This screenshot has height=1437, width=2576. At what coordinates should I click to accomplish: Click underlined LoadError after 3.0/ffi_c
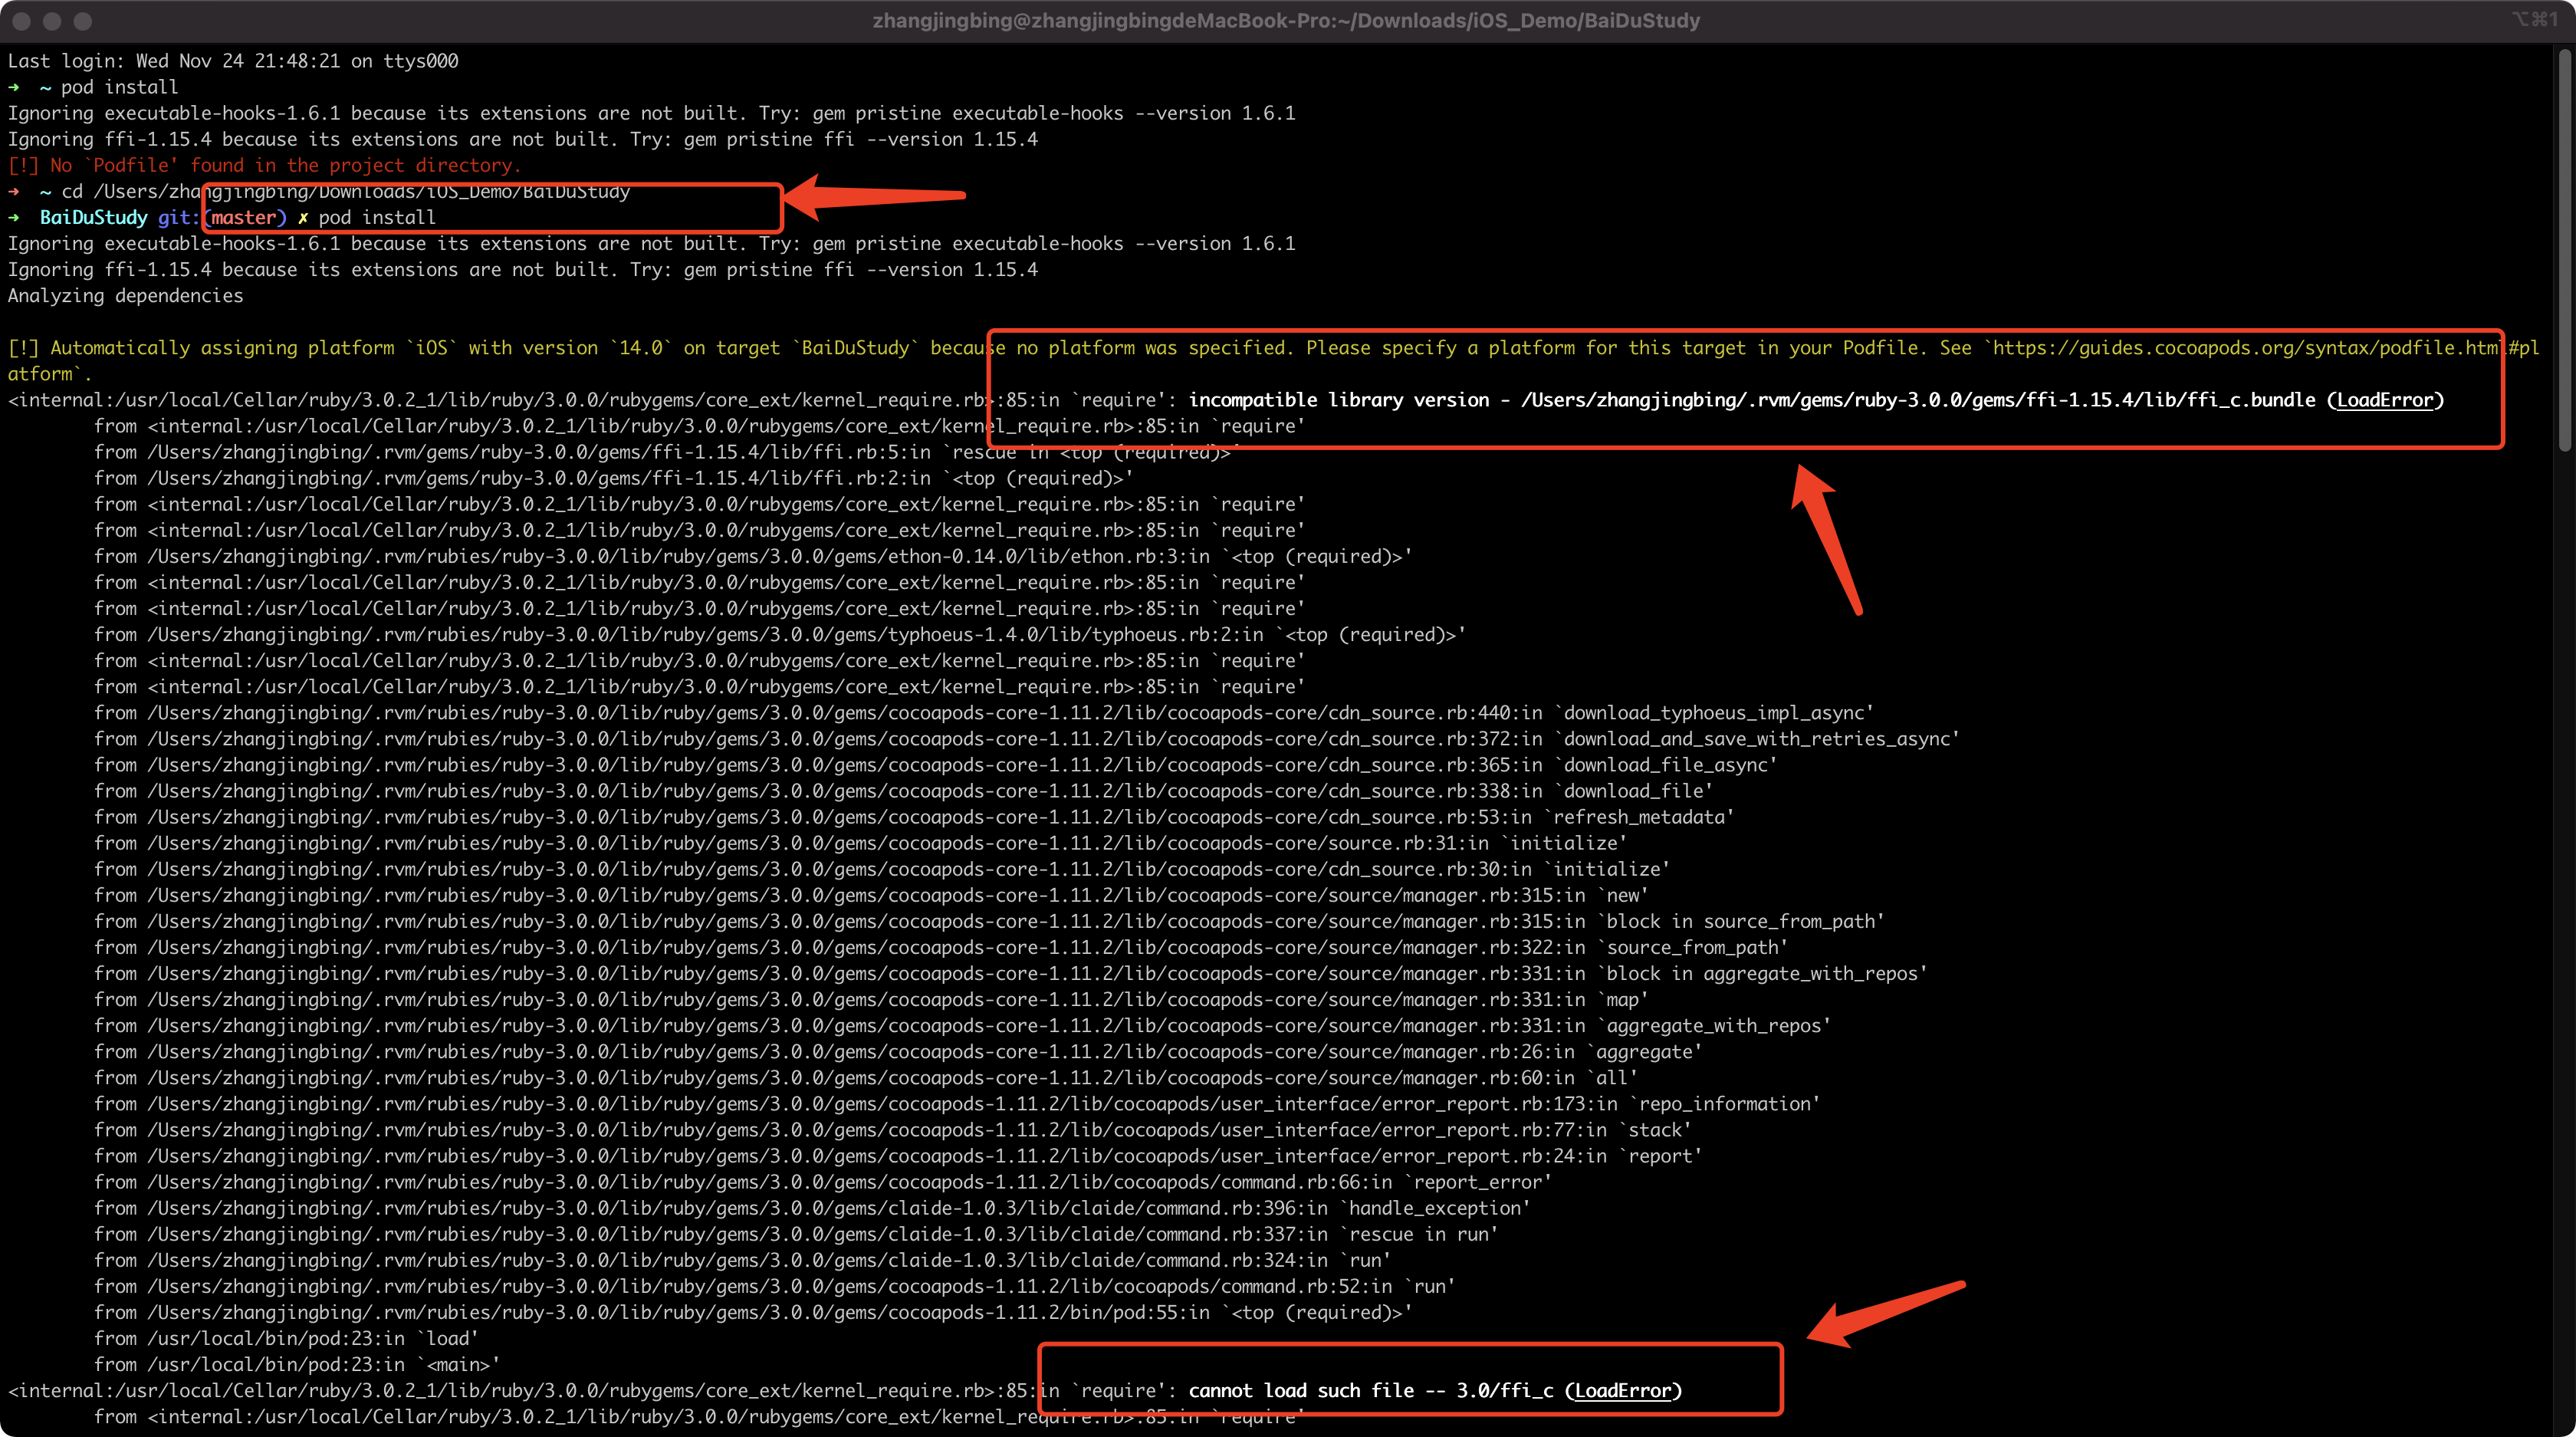[x=1622, y=1391]
